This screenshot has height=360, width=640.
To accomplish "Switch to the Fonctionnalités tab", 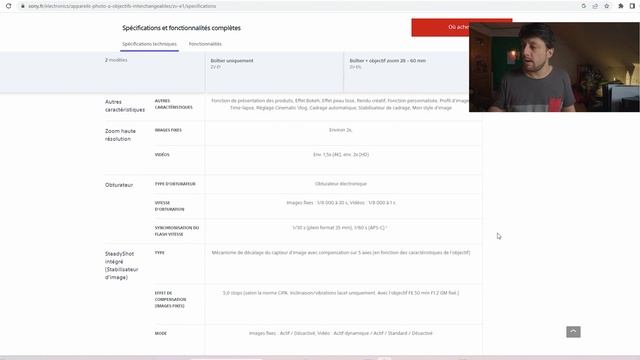I will (205, 44).
